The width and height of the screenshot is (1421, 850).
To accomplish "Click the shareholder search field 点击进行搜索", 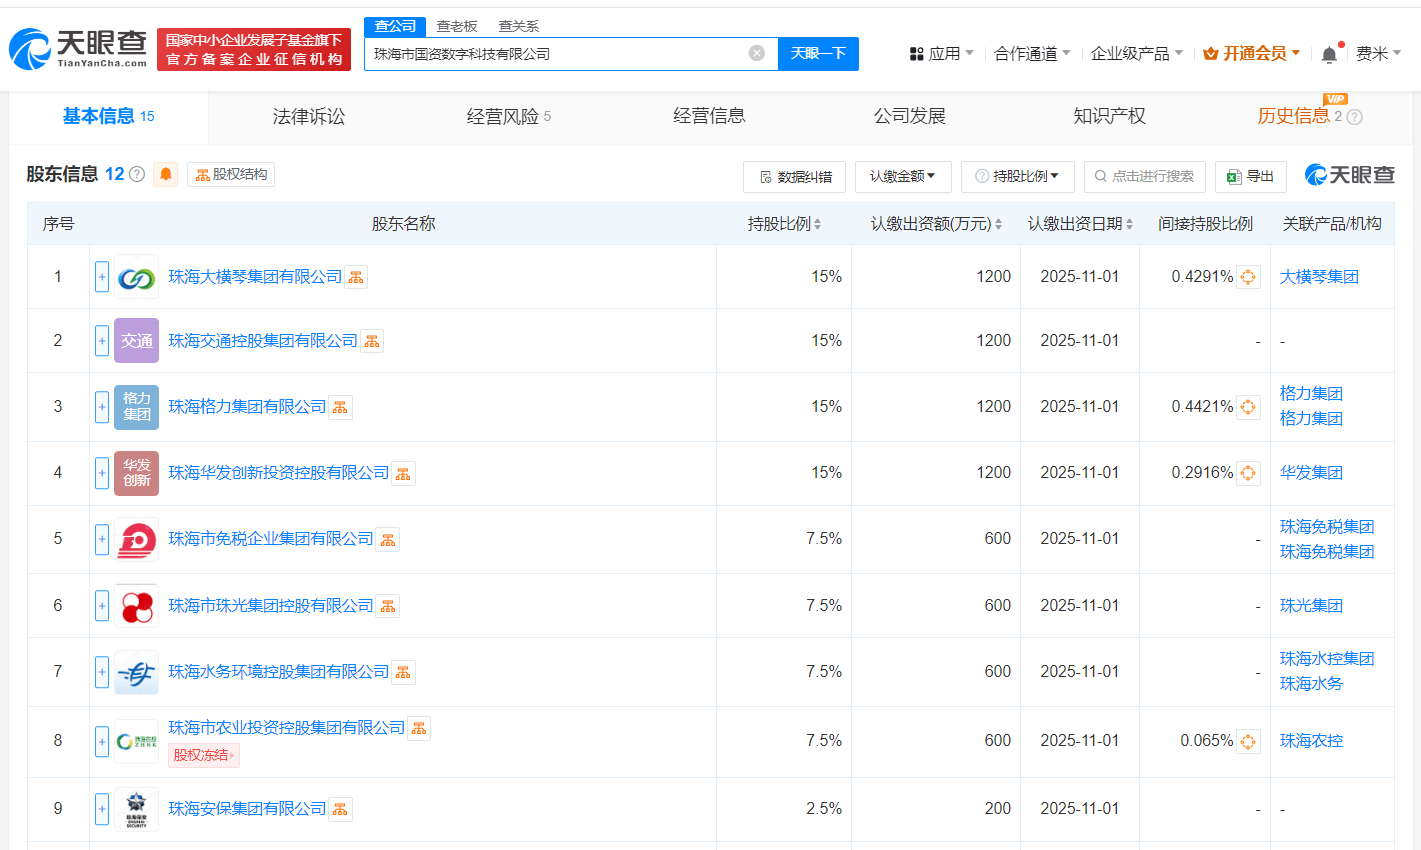I will tap(1145, 176).
